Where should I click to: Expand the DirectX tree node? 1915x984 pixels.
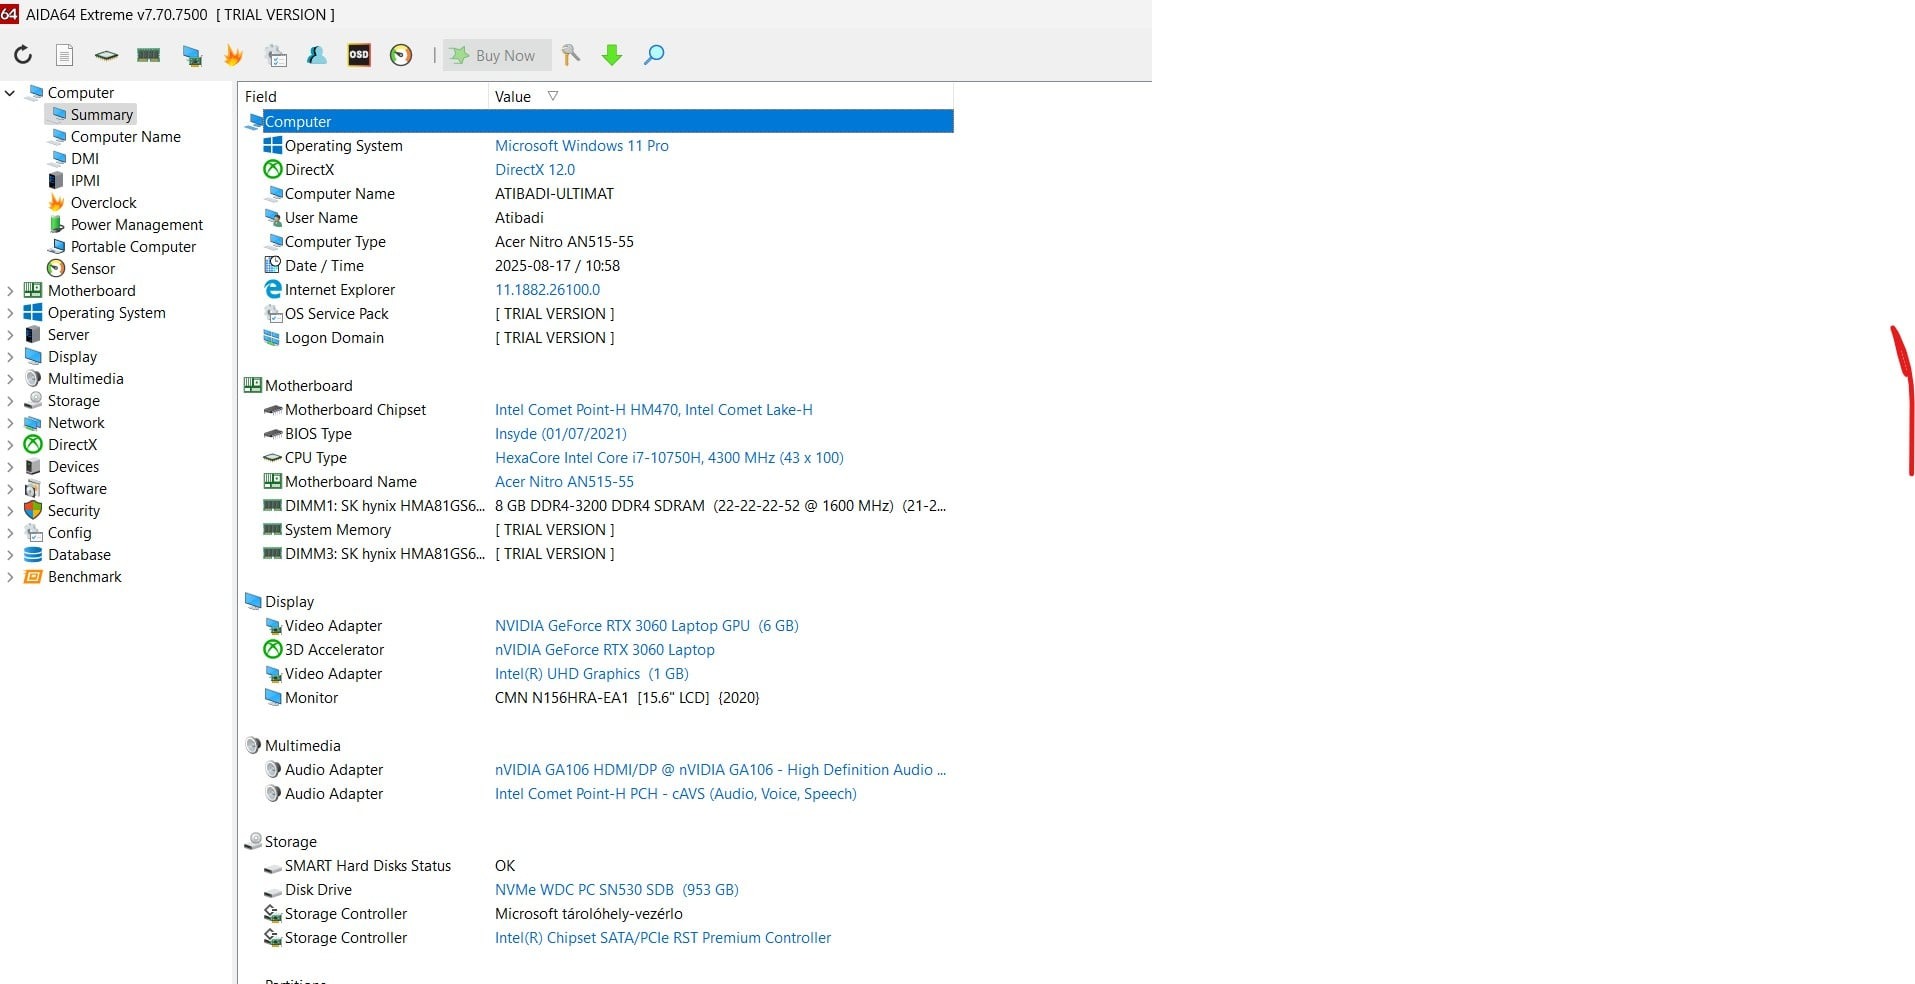[10, 445]
